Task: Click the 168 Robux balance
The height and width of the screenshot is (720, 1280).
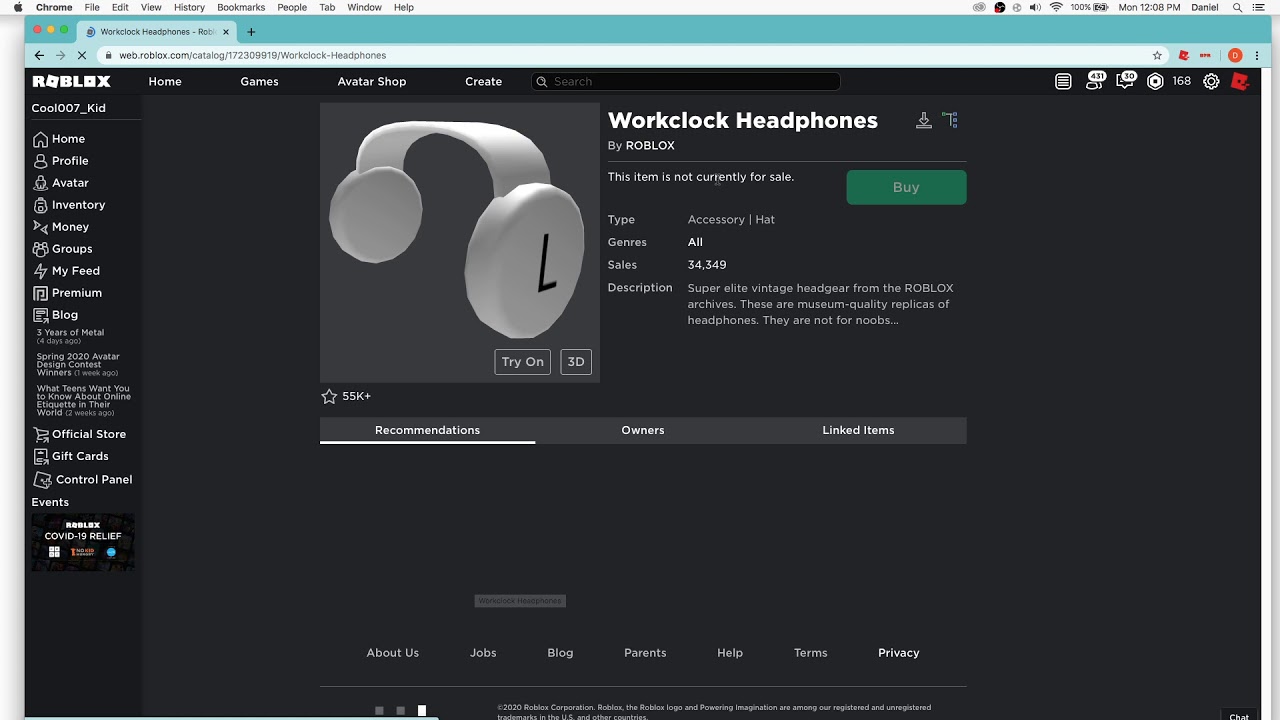Action: pos(1182,82)
